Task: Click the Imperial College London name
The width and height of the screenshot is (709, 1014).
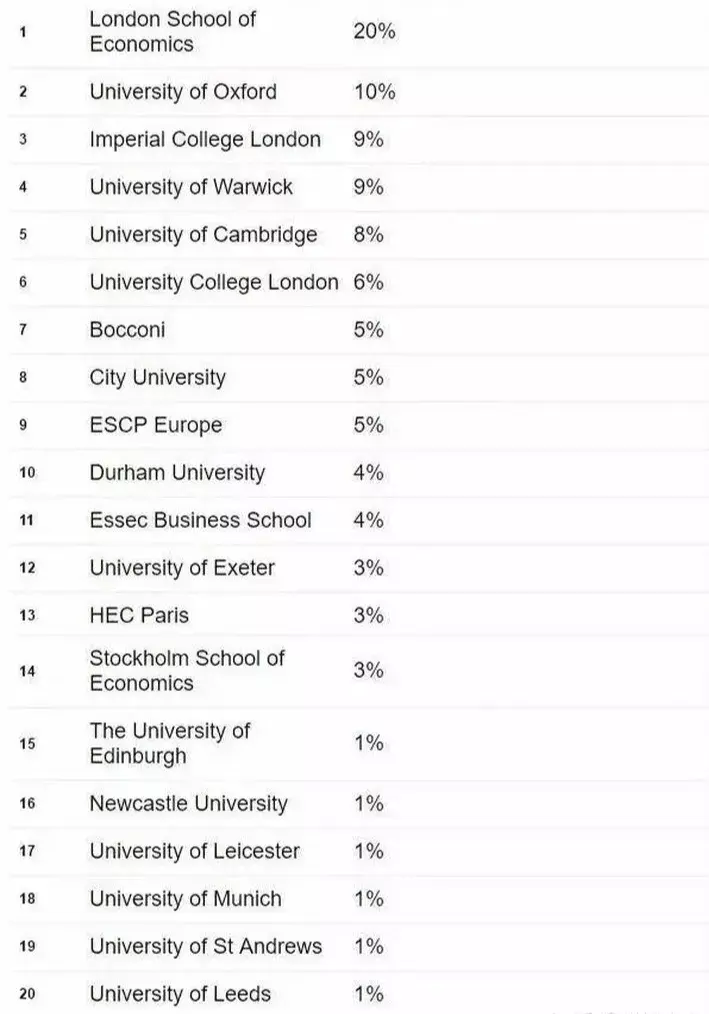Action: (205, 140)
